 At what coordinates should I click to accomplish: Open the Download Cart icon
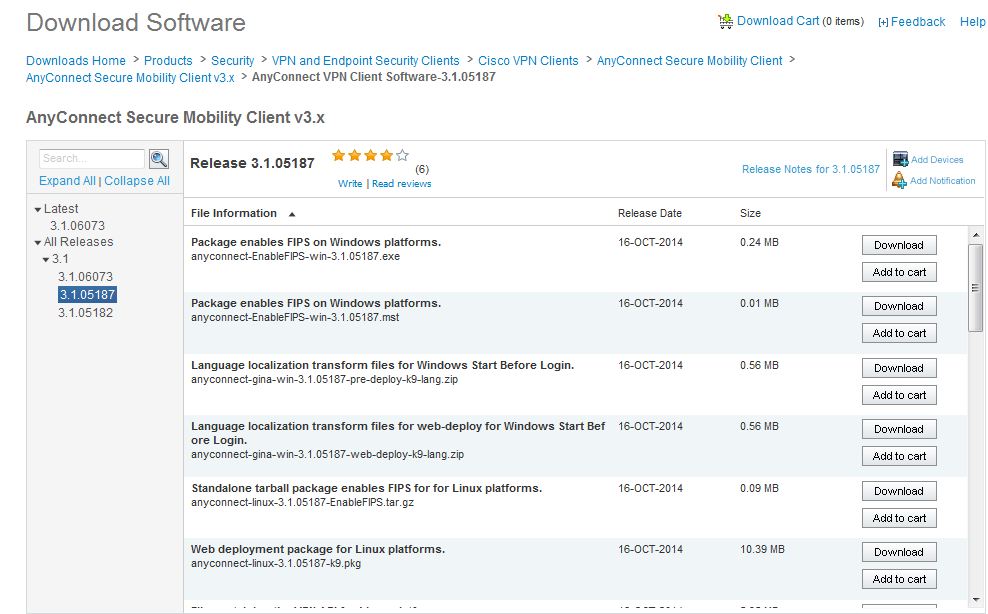(725, 21)
